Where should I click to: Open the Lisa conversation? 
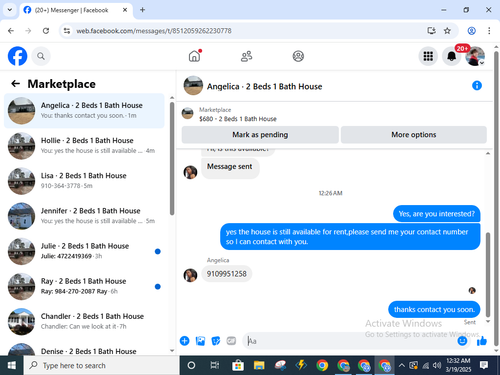point(84,181)
